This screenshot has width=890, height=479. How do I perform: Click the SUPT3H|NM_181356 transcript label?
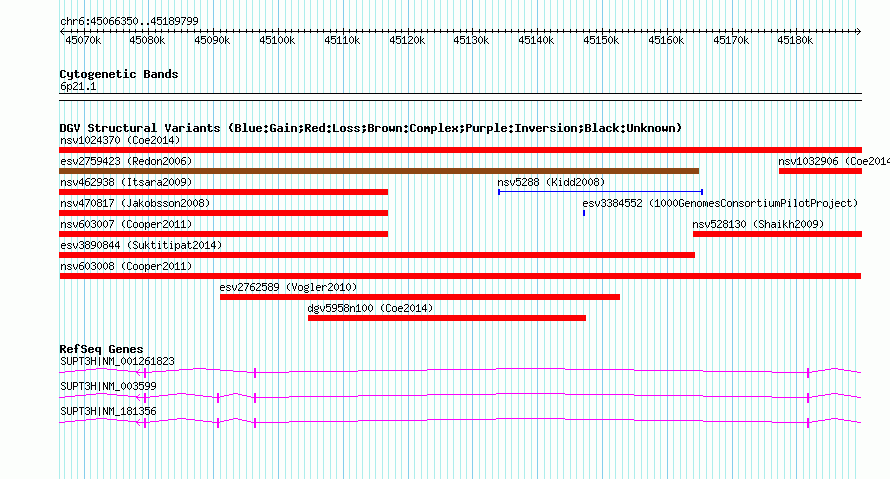point(108,411)
